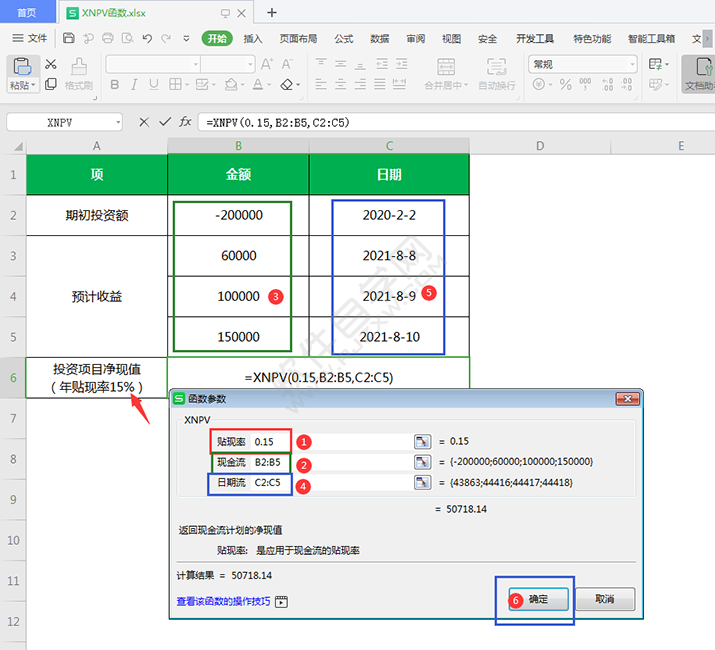This screenshot has height=650, width=715.
Task: Click the fx insert function icon
Action: click(185, 122)
